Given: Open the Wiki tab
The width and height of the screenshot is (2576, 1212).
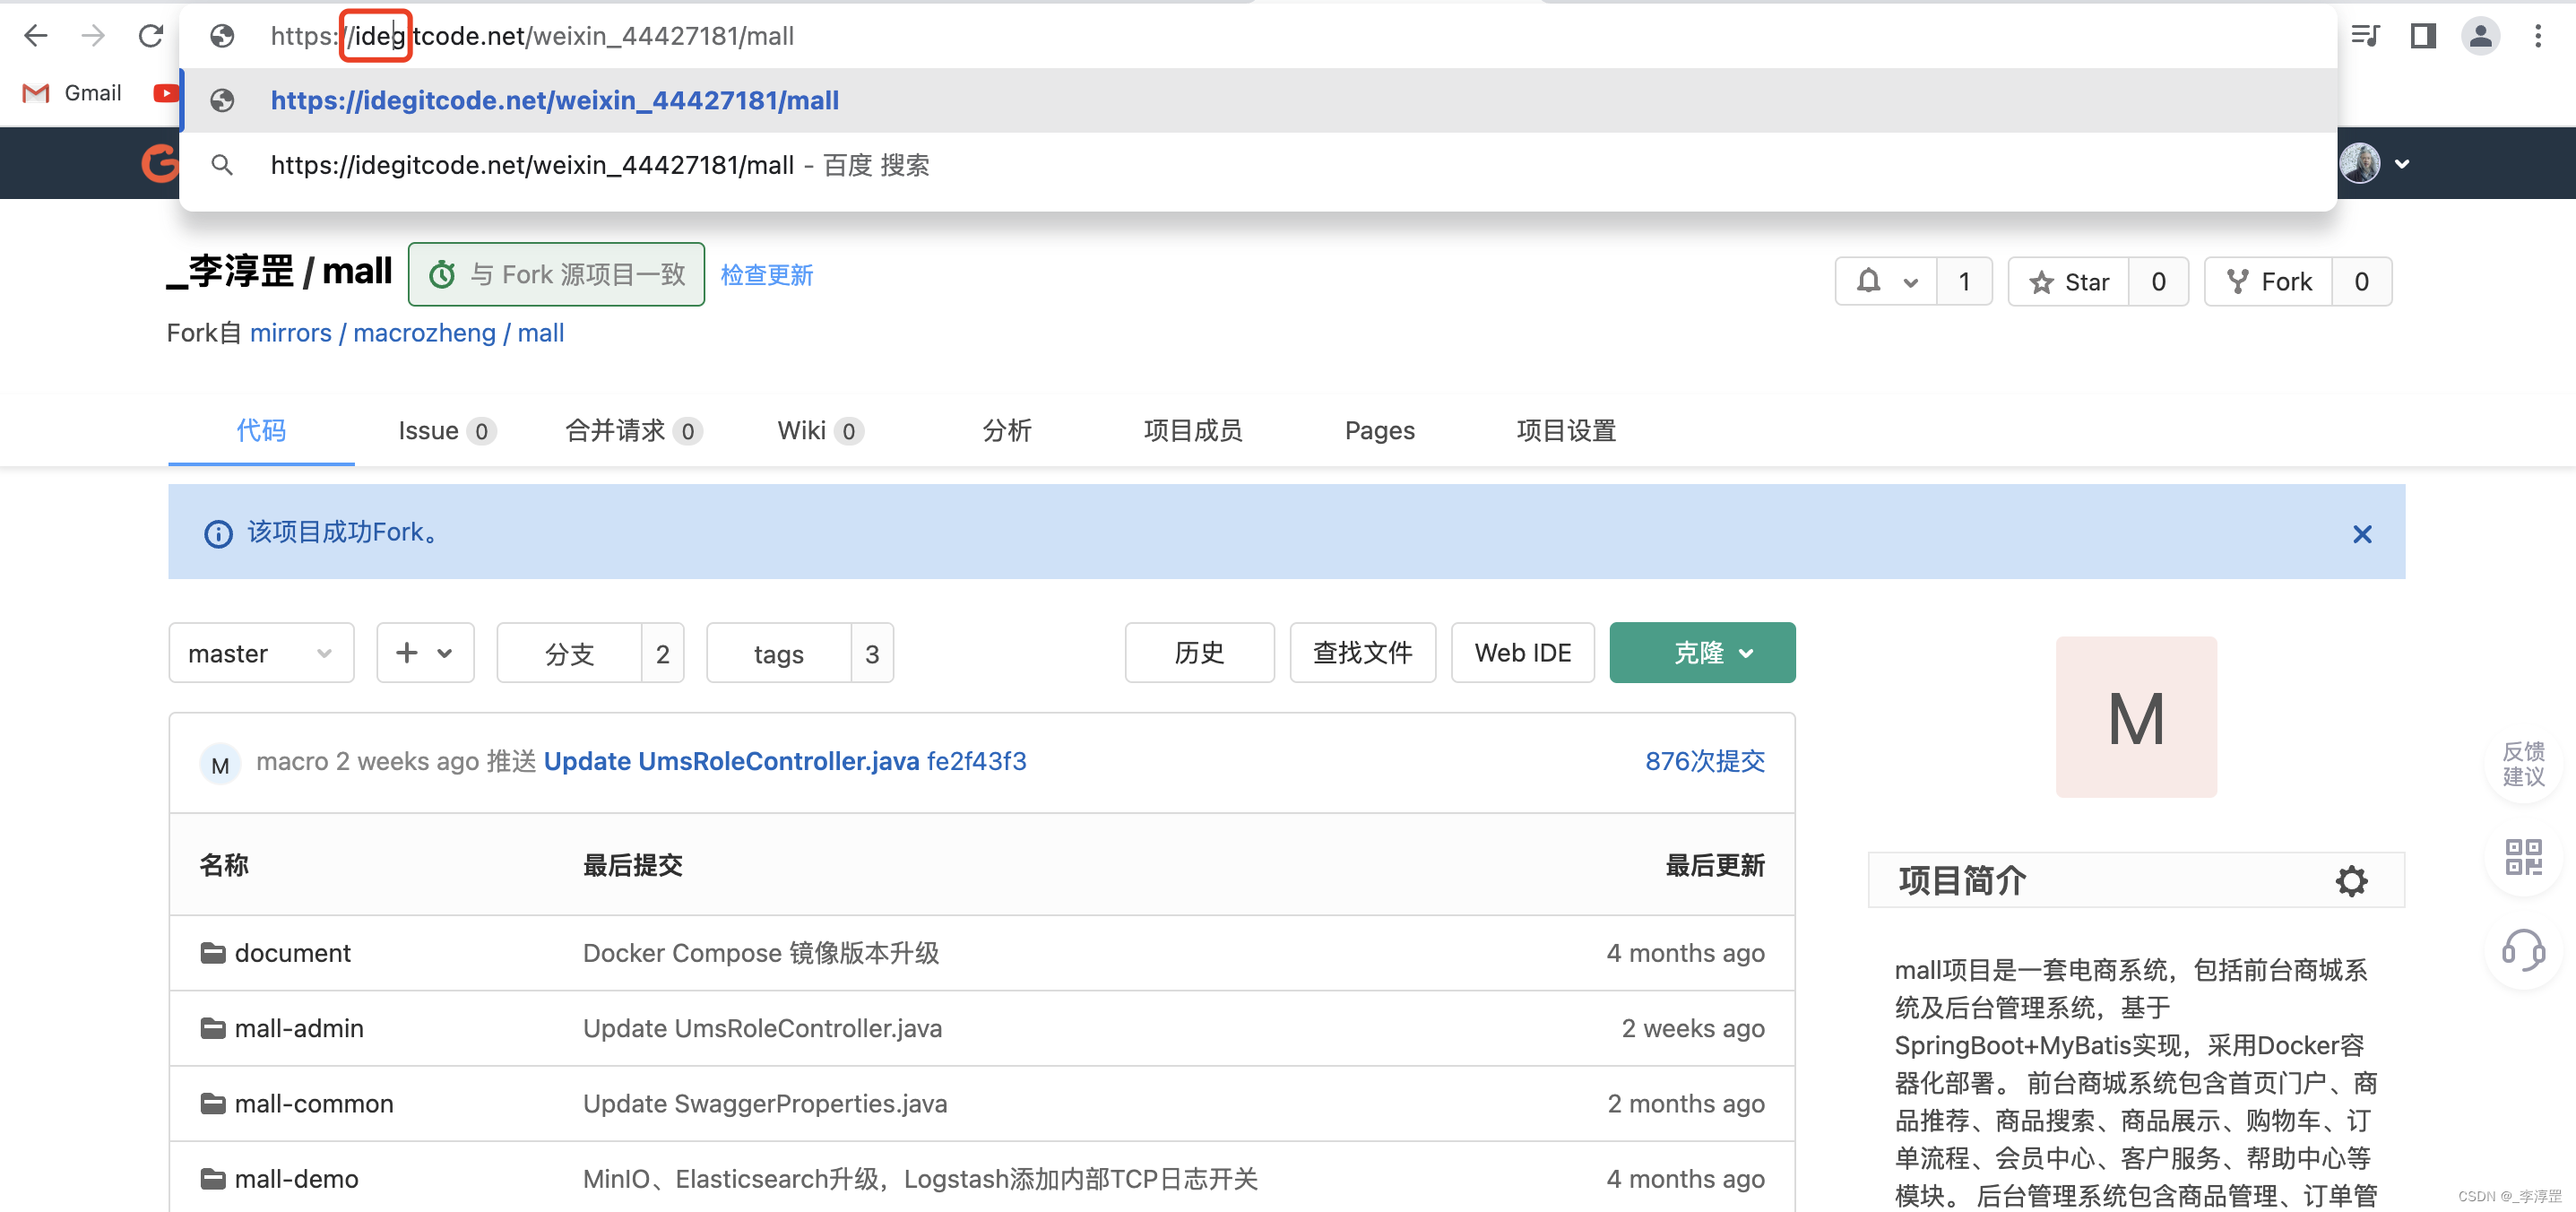Looking at the screenshot, I should click(820, 430).
